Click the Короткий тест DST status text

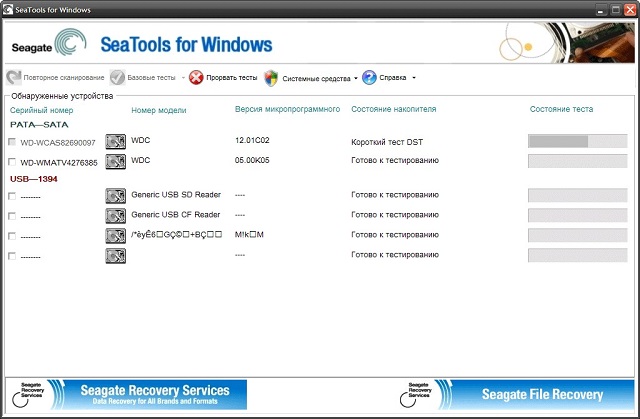(387, 142)
